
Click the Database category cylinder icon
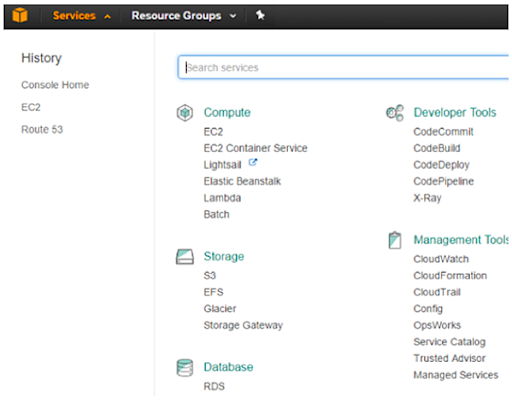pyautogui.click(x=185, y=368)
